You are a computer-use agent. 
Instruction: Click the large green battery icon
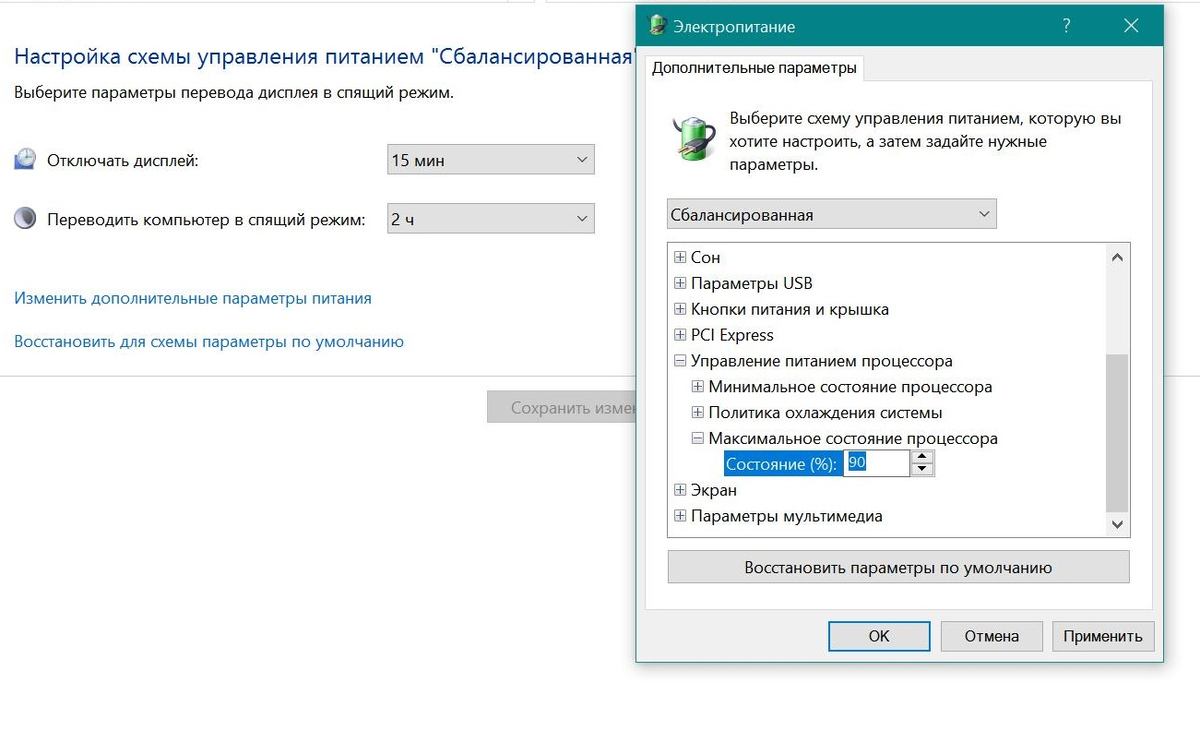tap(692, 137)
